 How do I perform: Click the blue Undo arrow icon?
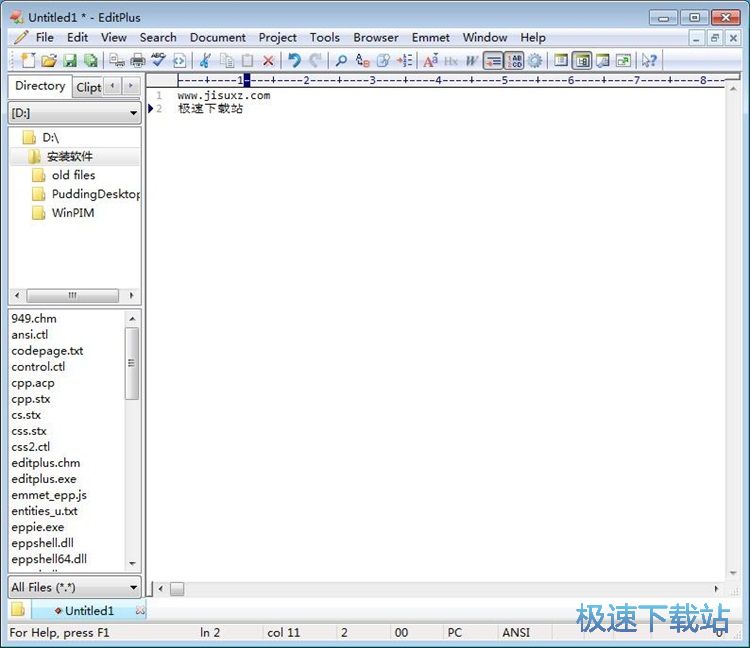(294, 61)
